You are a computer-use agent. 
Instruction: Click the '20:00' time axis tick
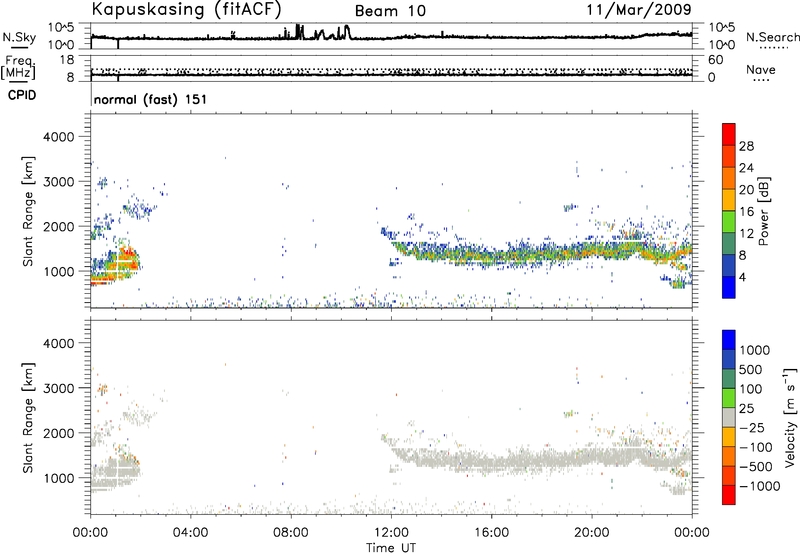pos(591,533)
